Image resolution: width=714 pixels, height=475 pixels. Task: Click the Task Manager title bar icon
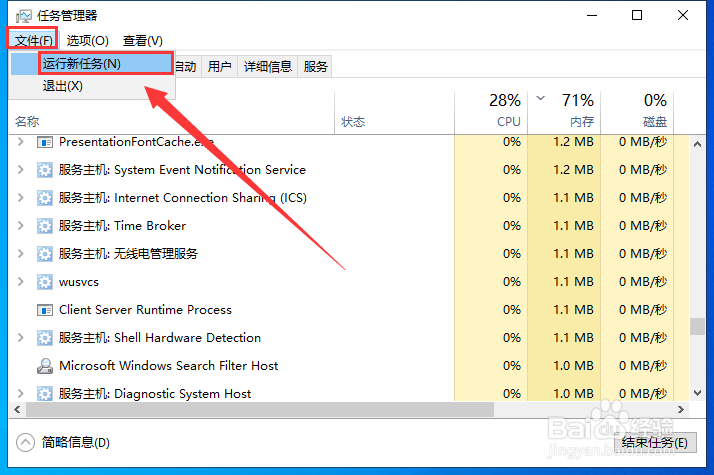[24, 16]
